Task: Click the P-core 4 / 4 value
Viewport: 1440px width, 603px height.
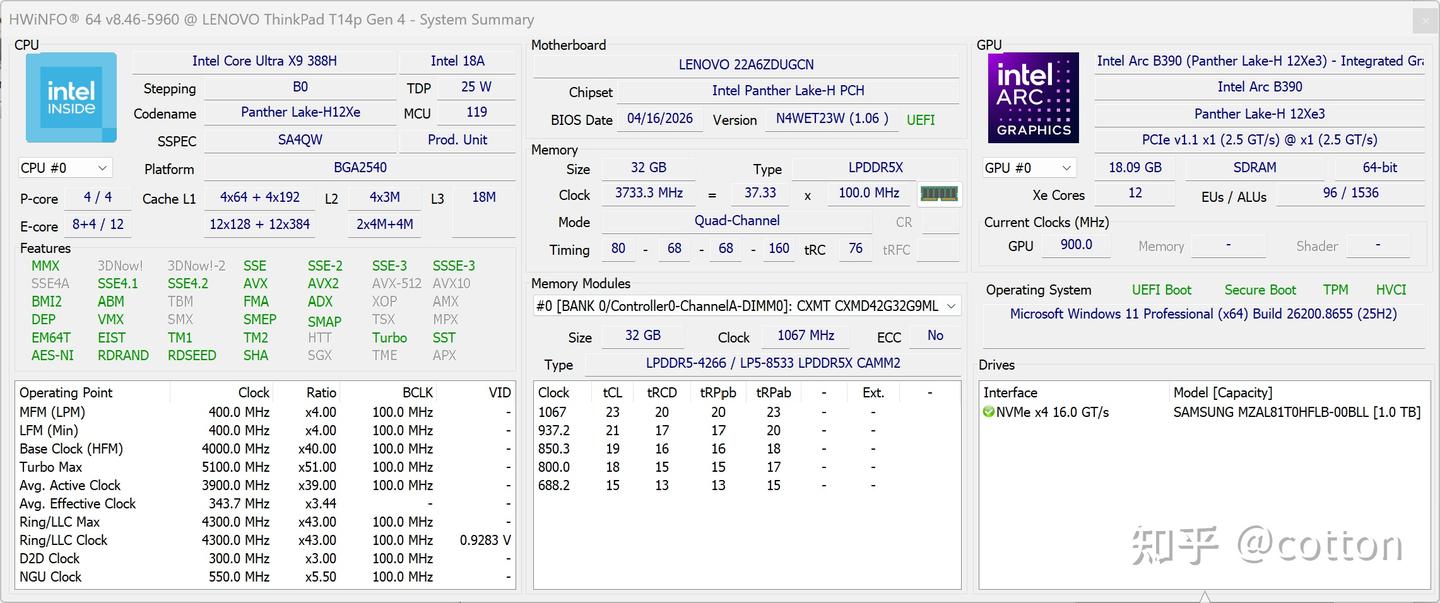Action: coord(98,198)
